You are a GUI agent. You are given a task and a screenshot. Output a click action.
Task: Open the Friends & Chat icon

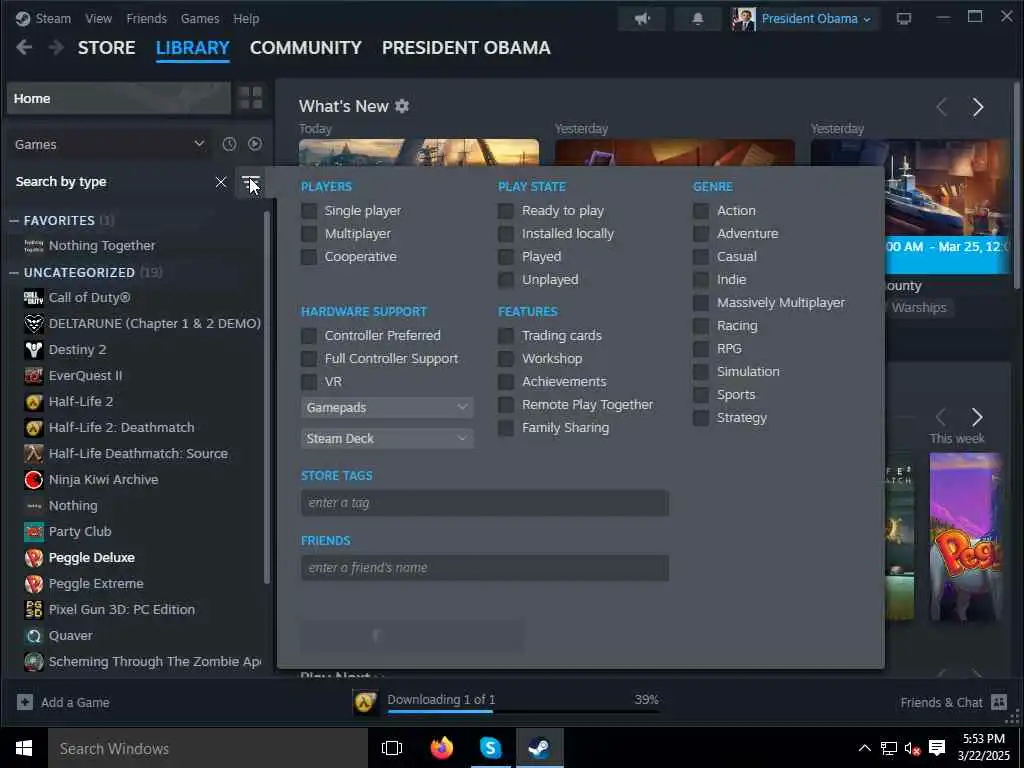[999, 703]
